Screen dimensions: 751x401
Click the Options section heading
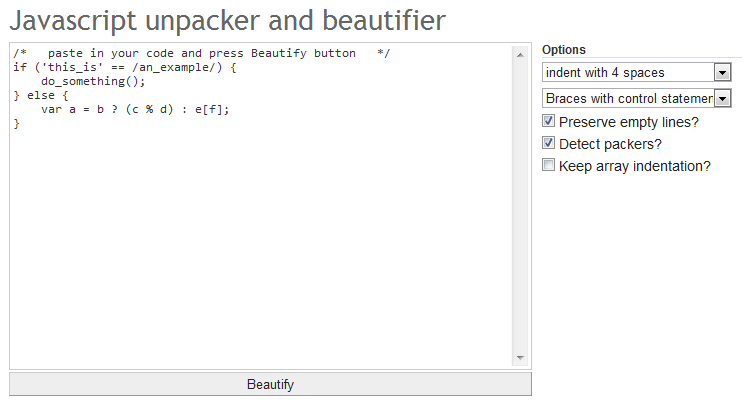tap(563, 50)
